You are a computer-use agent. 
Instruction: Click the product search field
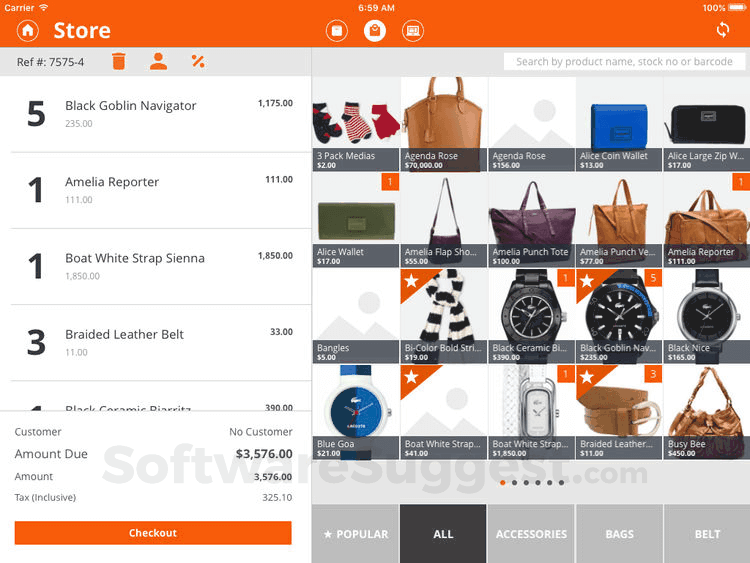(x=624, y=62)
